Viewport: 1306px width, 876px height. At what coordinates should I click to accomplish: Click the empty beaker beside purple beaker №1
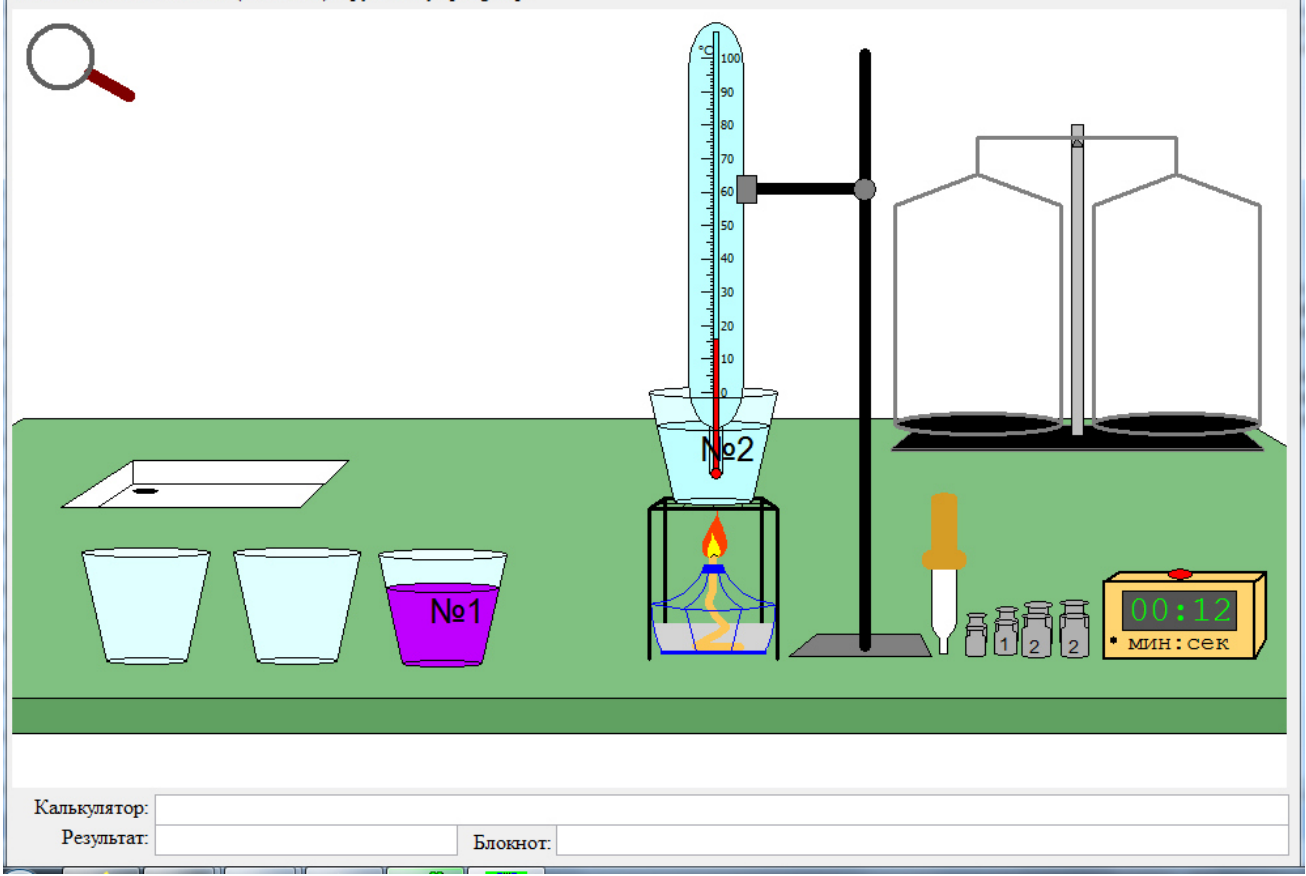coord(296,606)
